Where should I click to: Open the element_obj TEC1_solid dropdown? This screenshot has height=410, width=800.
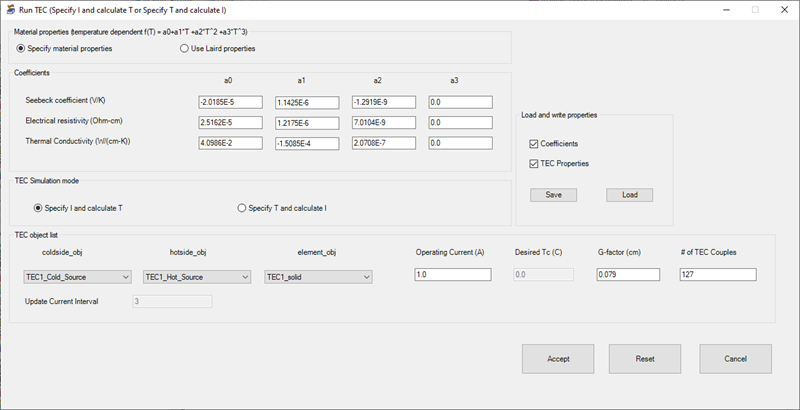(318, 277)
